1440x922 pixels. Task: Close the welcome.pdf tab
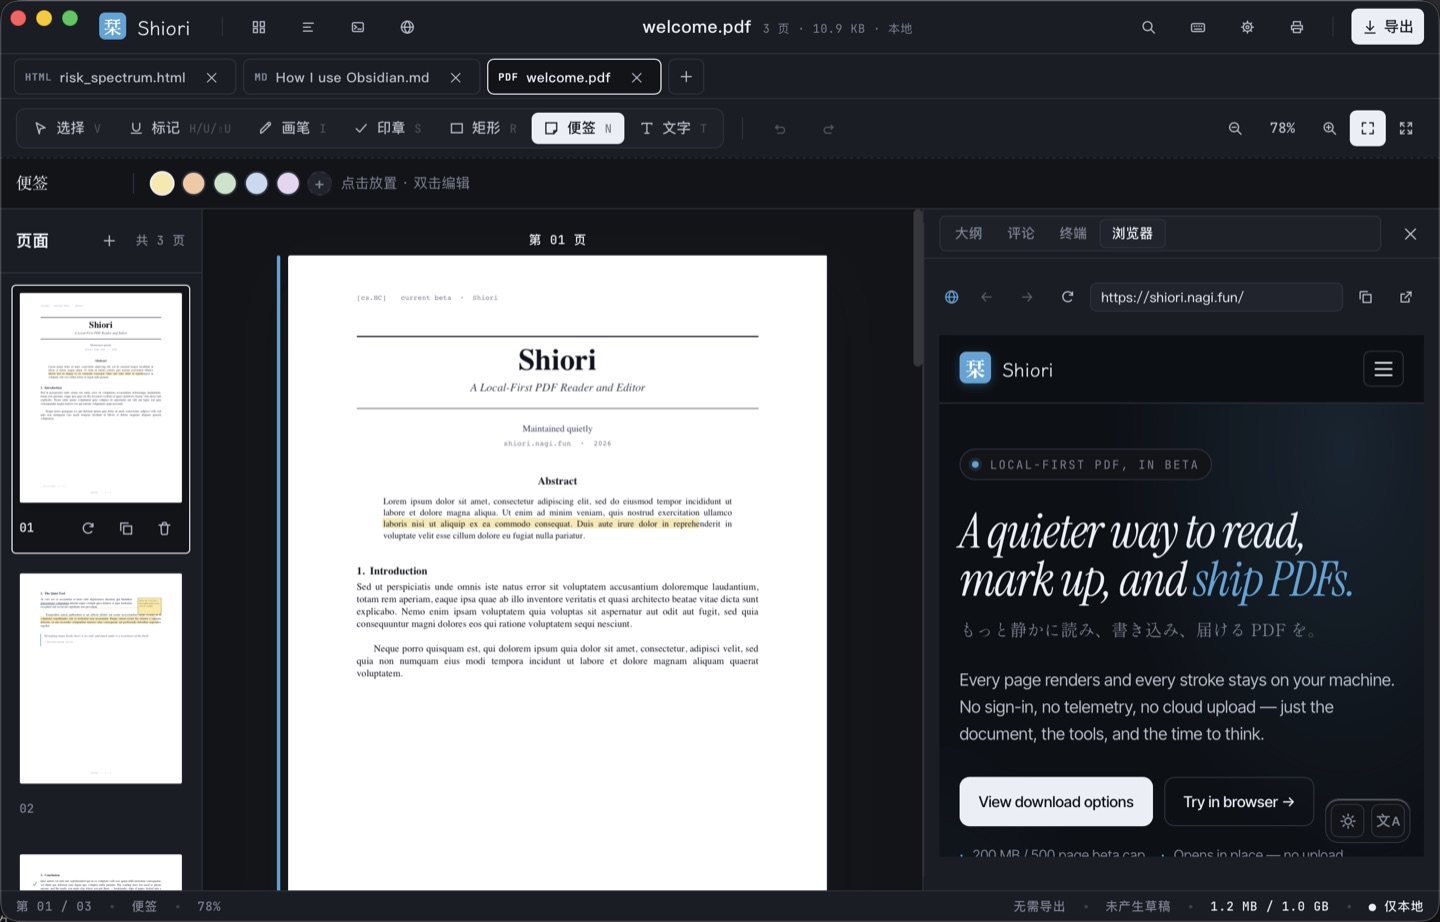[x=637, y=77]
